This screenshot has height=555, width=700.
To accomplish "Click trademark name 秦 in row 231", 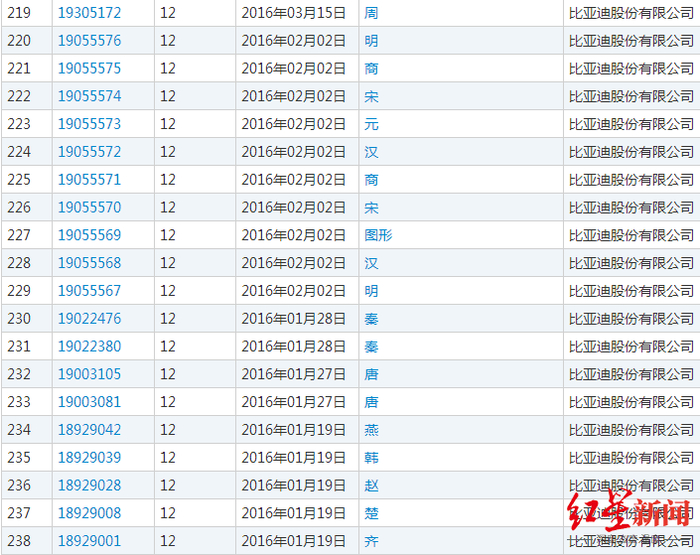I will click(371, 346).
